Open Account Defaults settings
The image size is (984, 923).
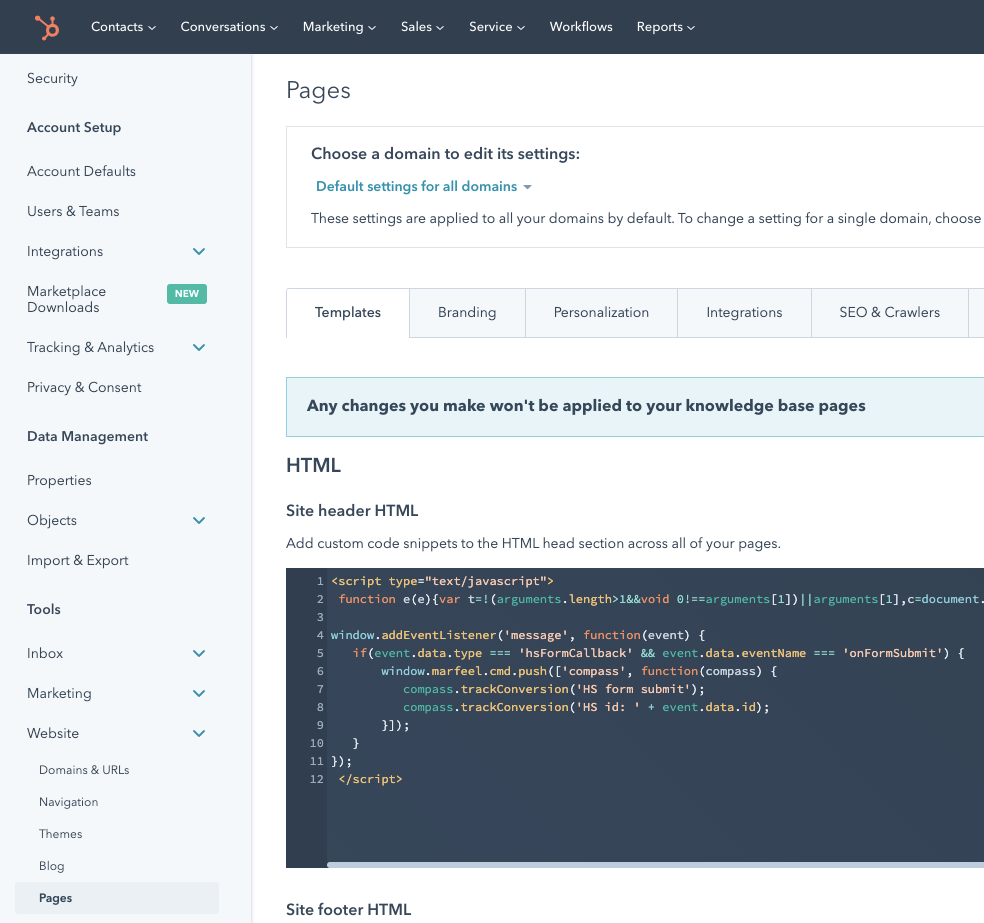(x=81, y=171)
